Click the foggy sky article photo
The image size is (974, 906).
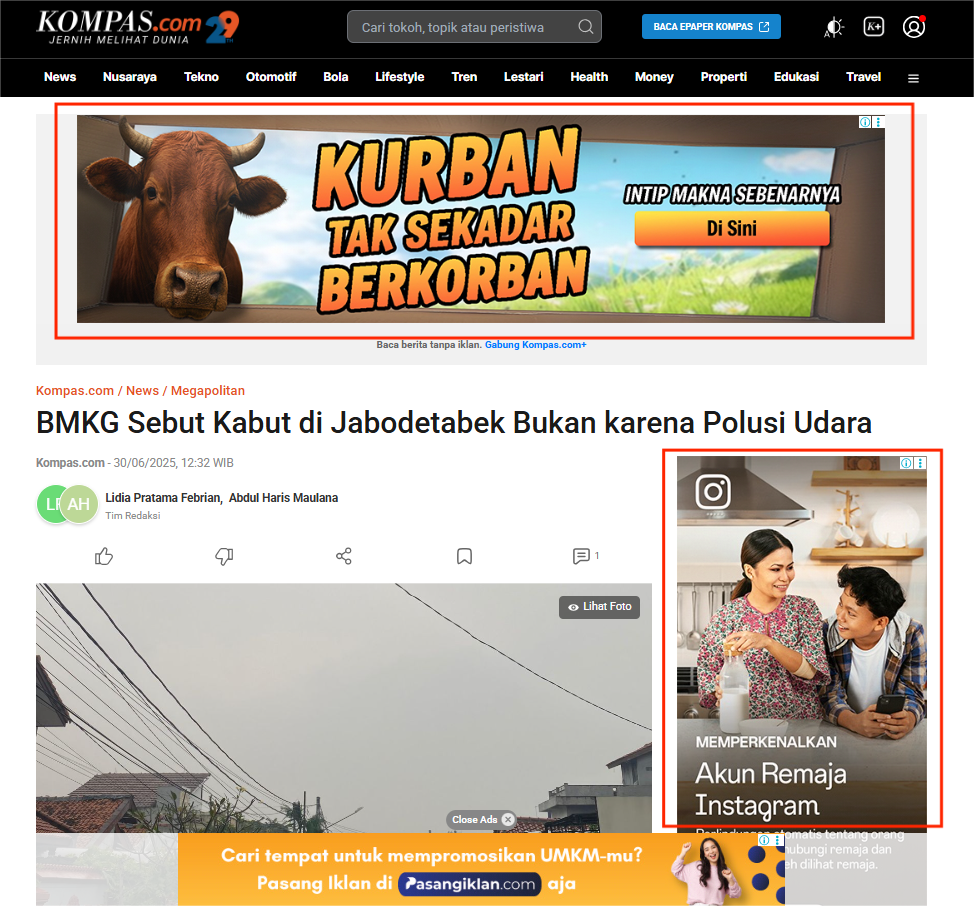coord(344,707)
